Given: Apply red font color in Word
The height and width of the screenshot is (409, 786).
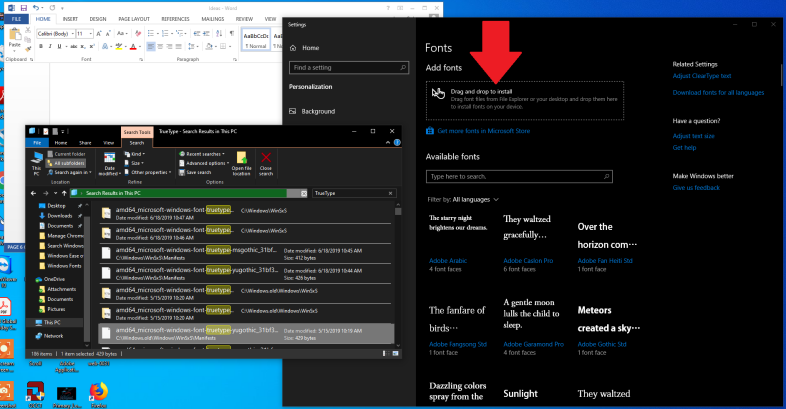Looking at the screenshot, I should pos(132,47).
